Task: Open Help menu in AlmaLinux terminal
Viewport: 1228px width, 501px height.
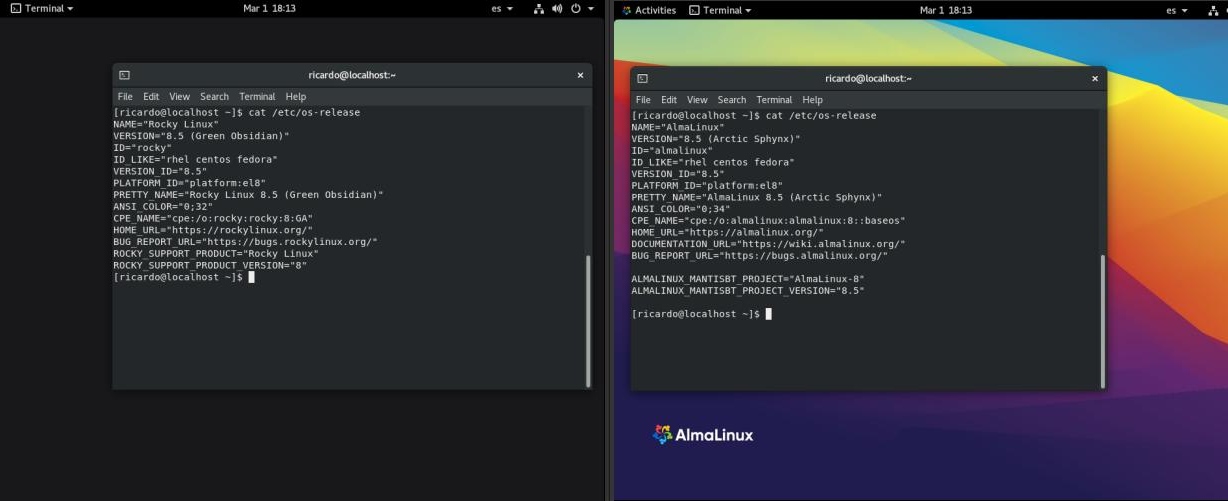Action: pos(813,100)
